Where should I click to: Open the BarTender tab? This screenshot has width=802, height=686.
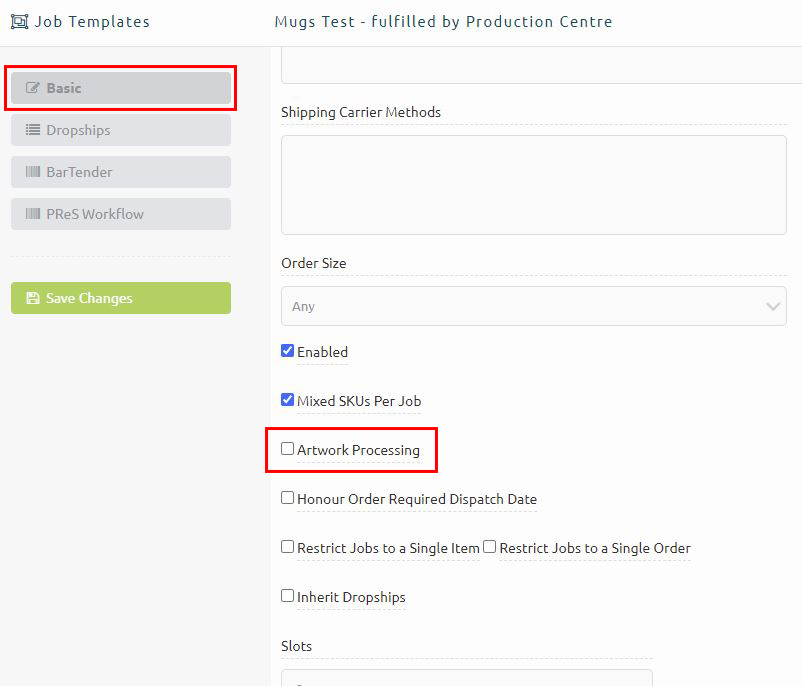tap(120, 172)
